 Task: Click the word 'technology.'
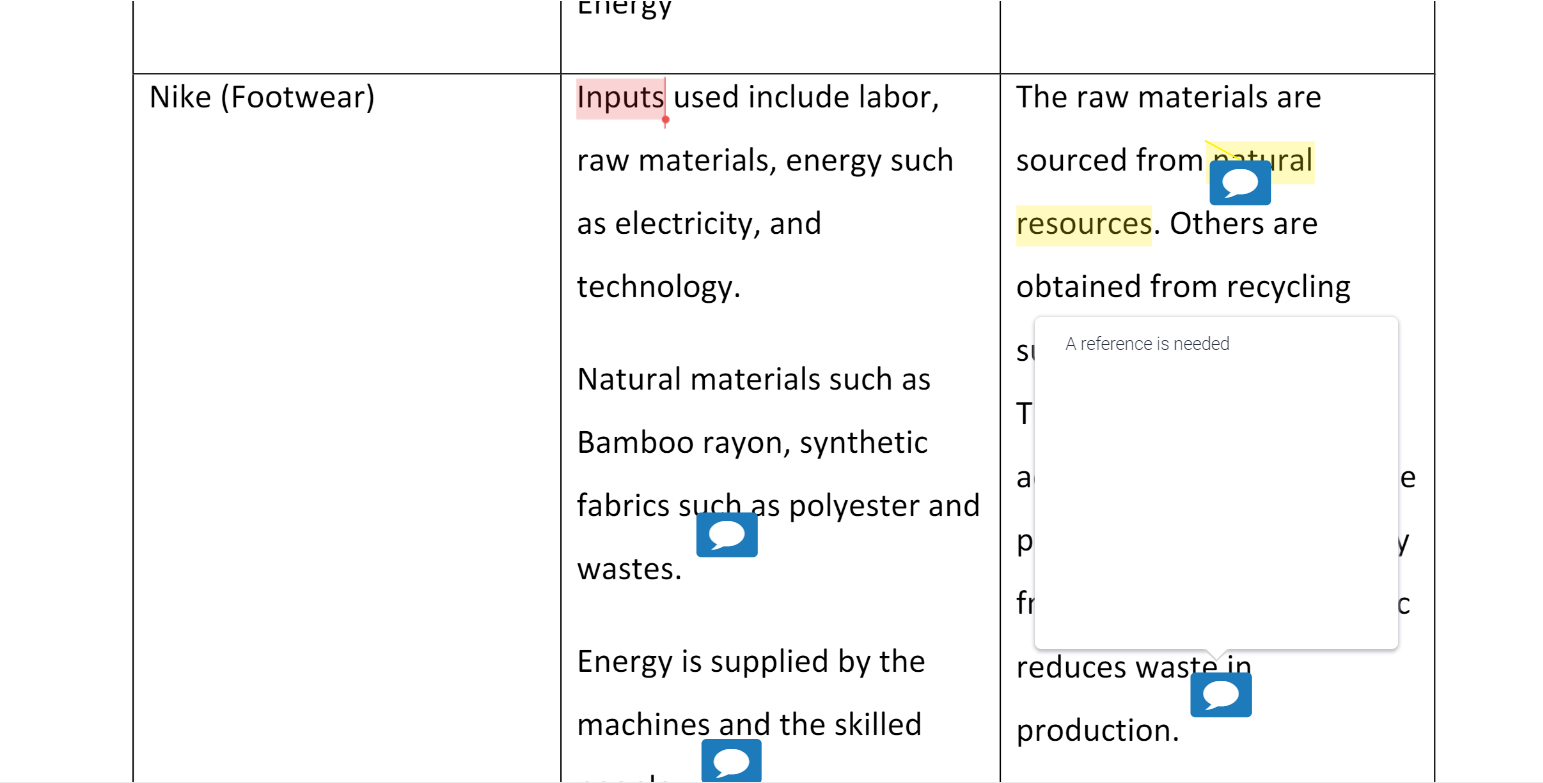tap(659, 287)
